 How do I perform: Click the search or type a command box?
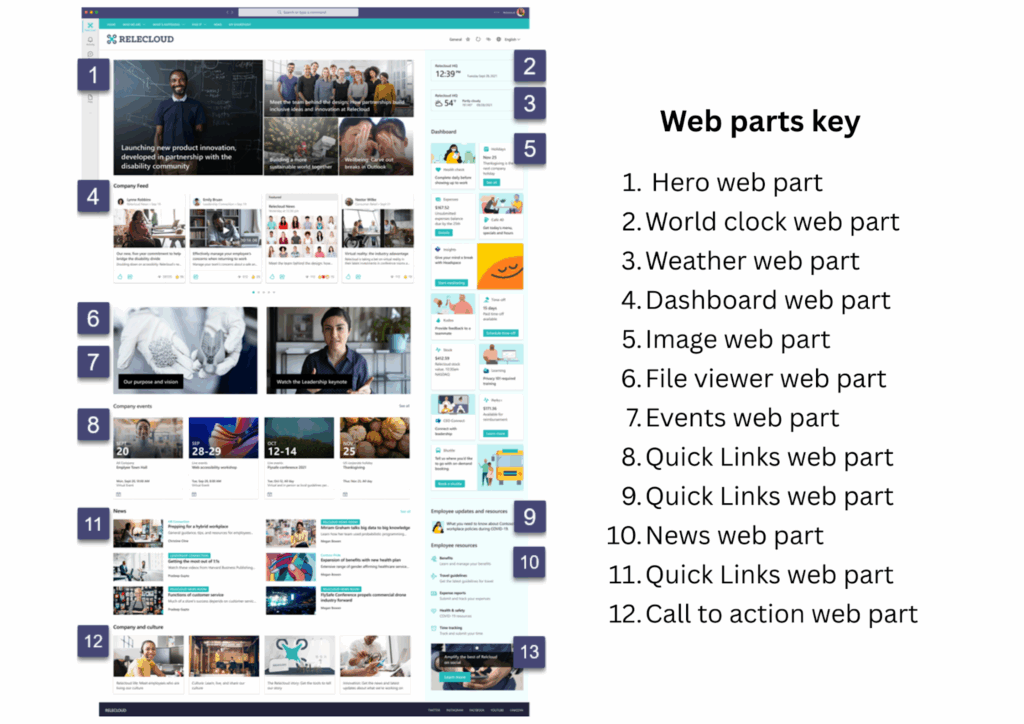tap(298, 12)
